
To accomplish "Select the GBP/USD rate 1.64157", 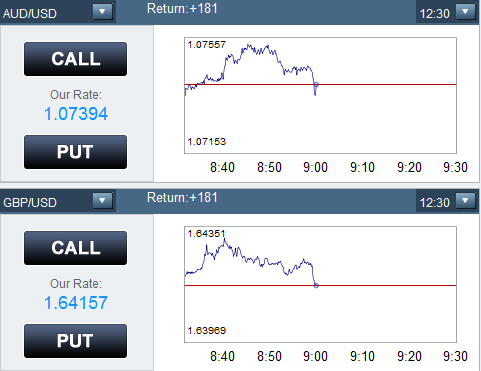I will (x=76, y=303).
